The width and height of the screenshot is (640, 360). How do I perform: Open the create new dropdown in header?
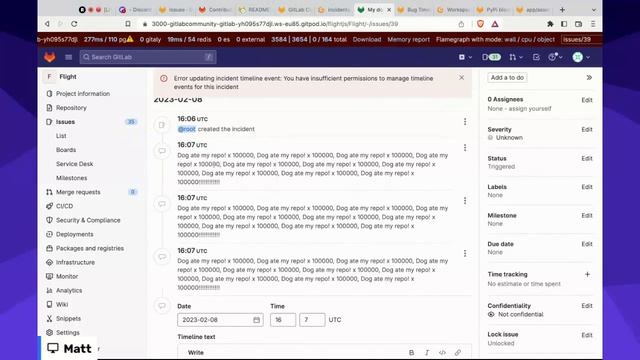(465, 57)
